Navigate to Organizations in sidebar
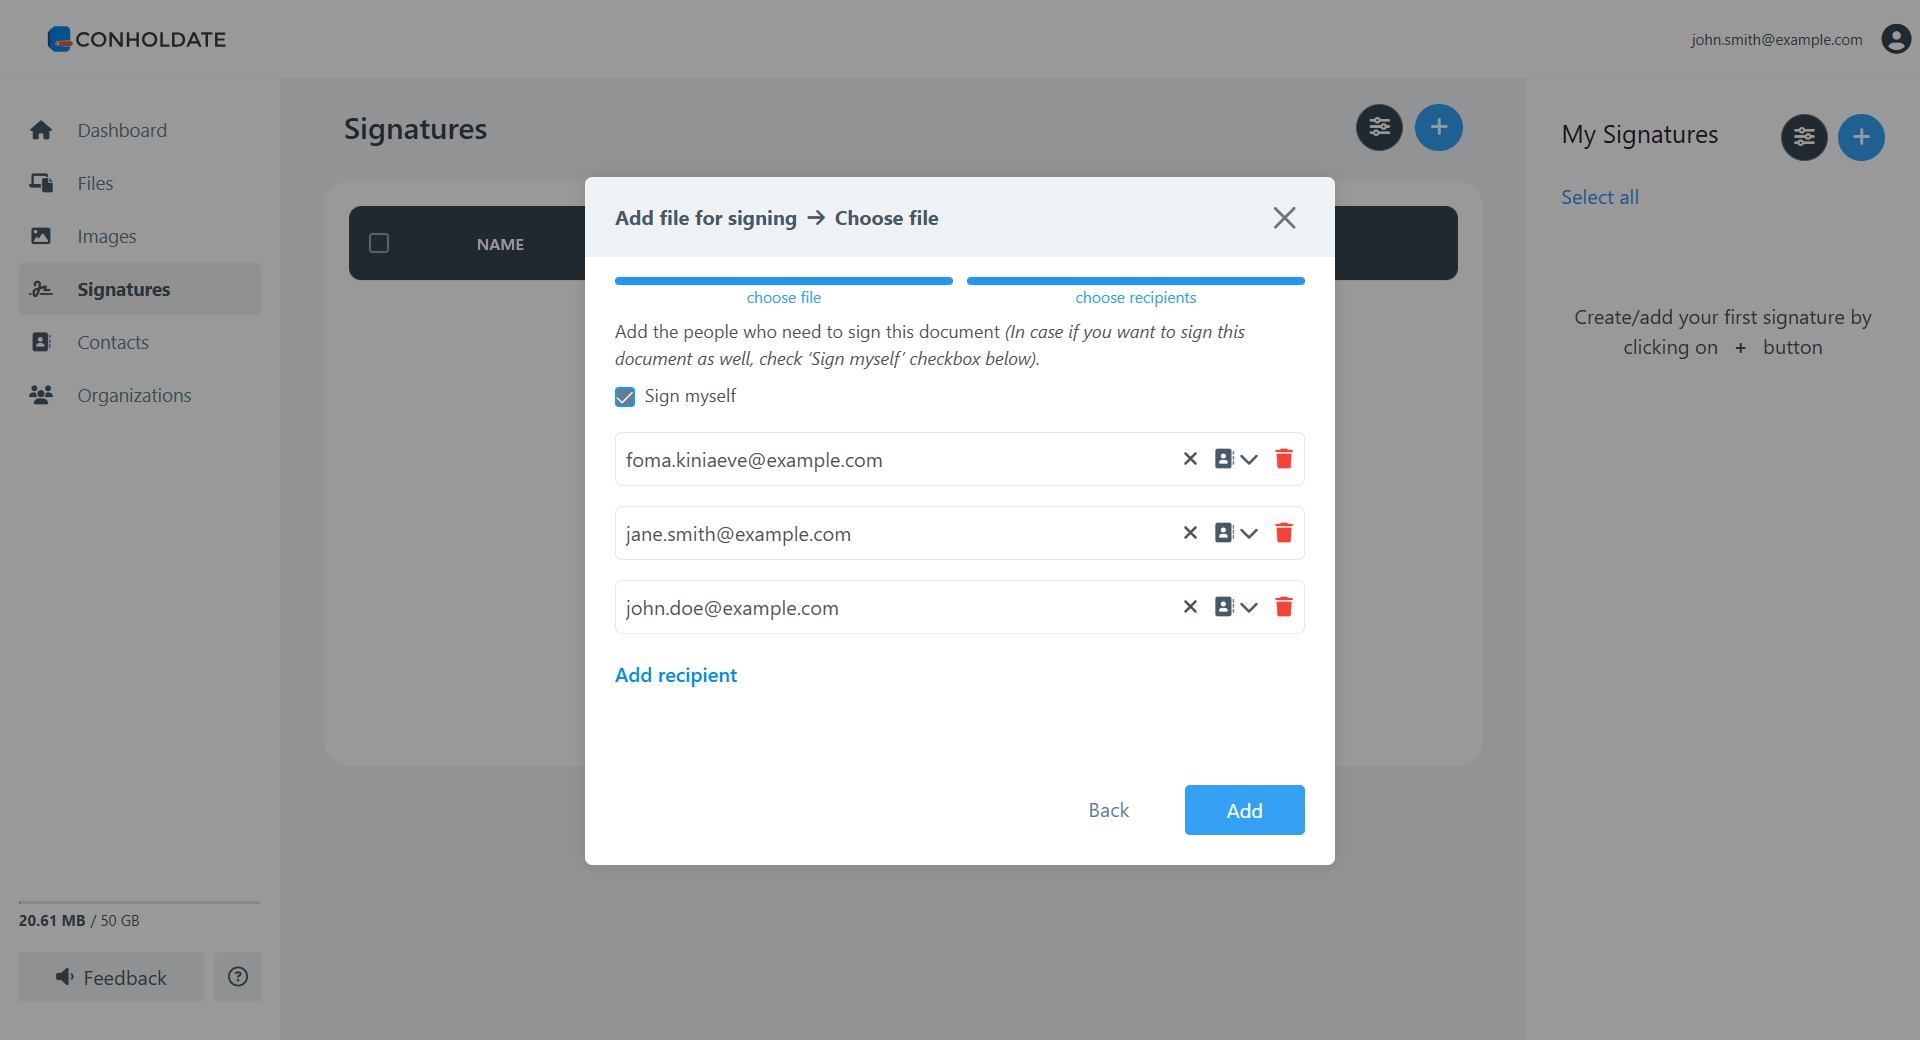 coord(134,395)
